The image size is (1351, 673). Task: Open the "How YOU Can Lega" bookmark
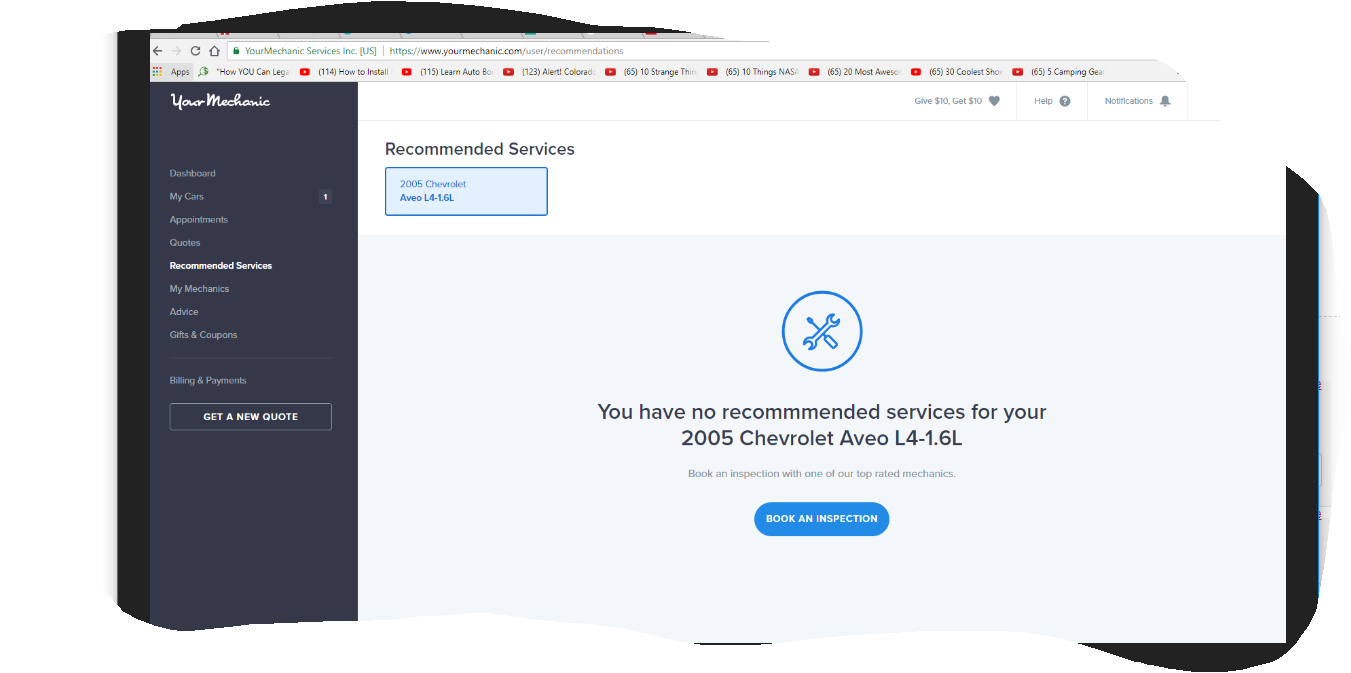[244, 72]
